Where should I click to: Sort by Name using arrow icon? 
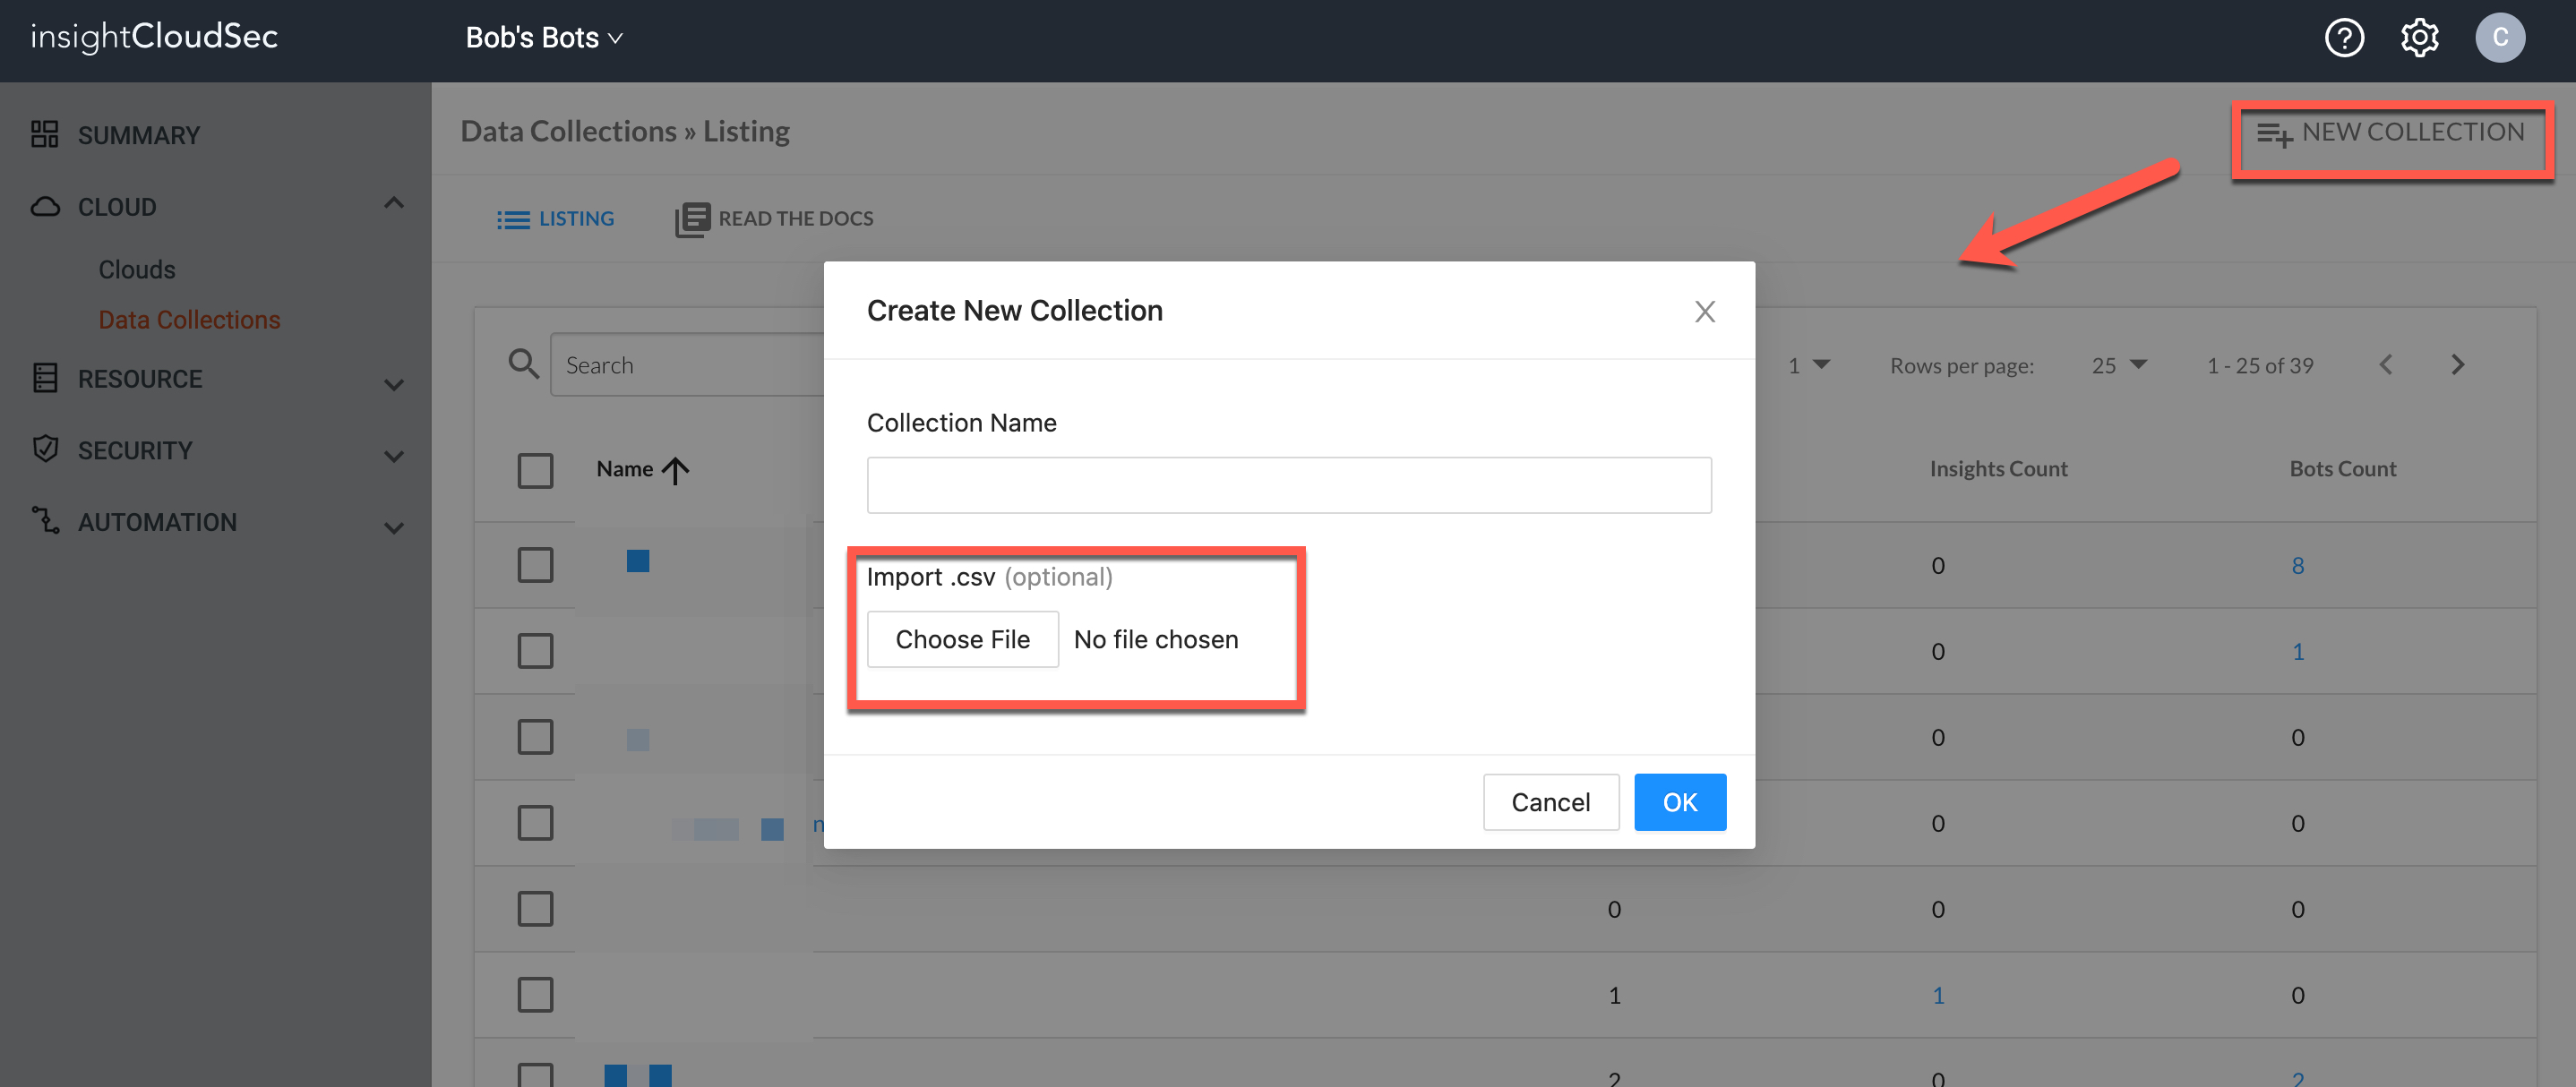coord(676,470)
